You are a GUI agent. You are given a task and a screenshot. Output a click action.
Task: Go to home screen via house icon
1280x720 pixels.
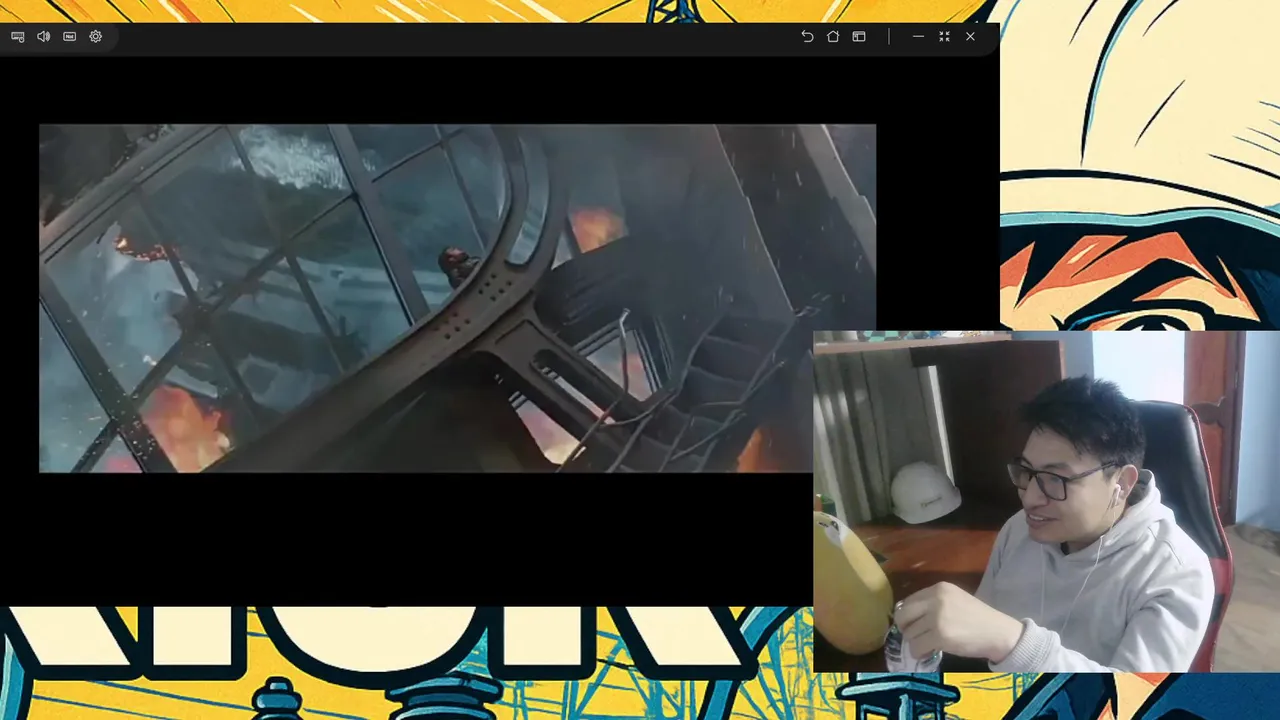[833, 36]
